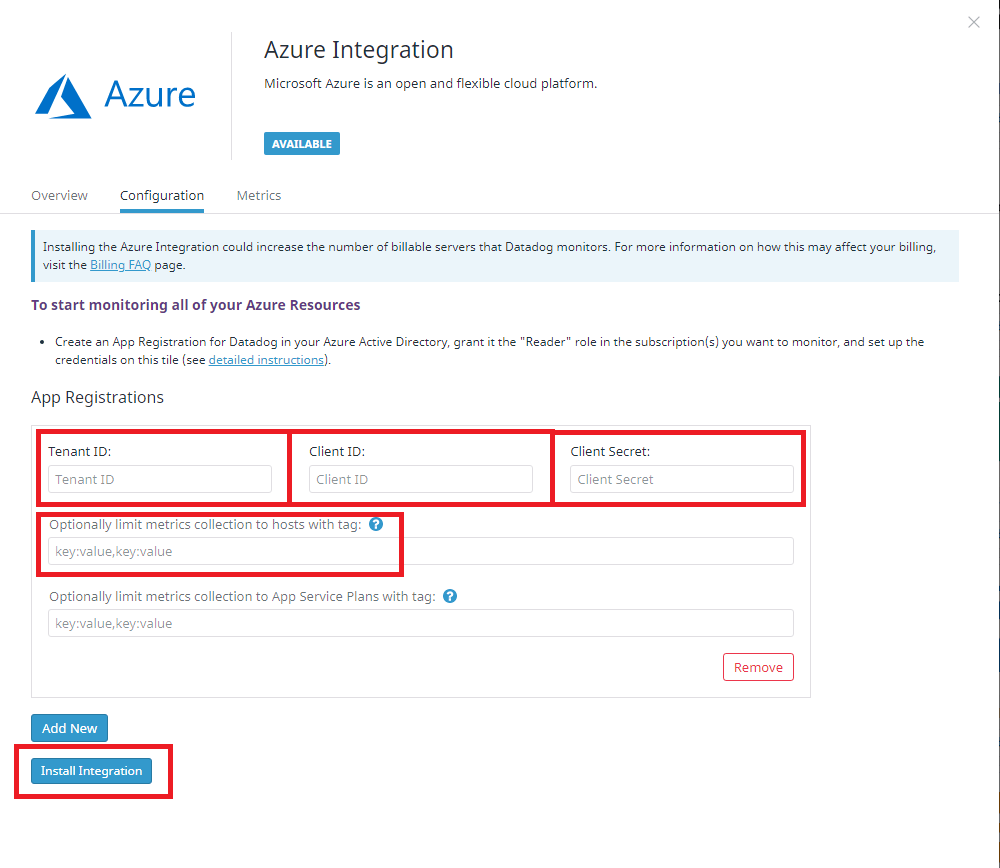Click the Add New button
This screenshot has height=868, width=1000.
pyautogui.click(x=69, y=728)
